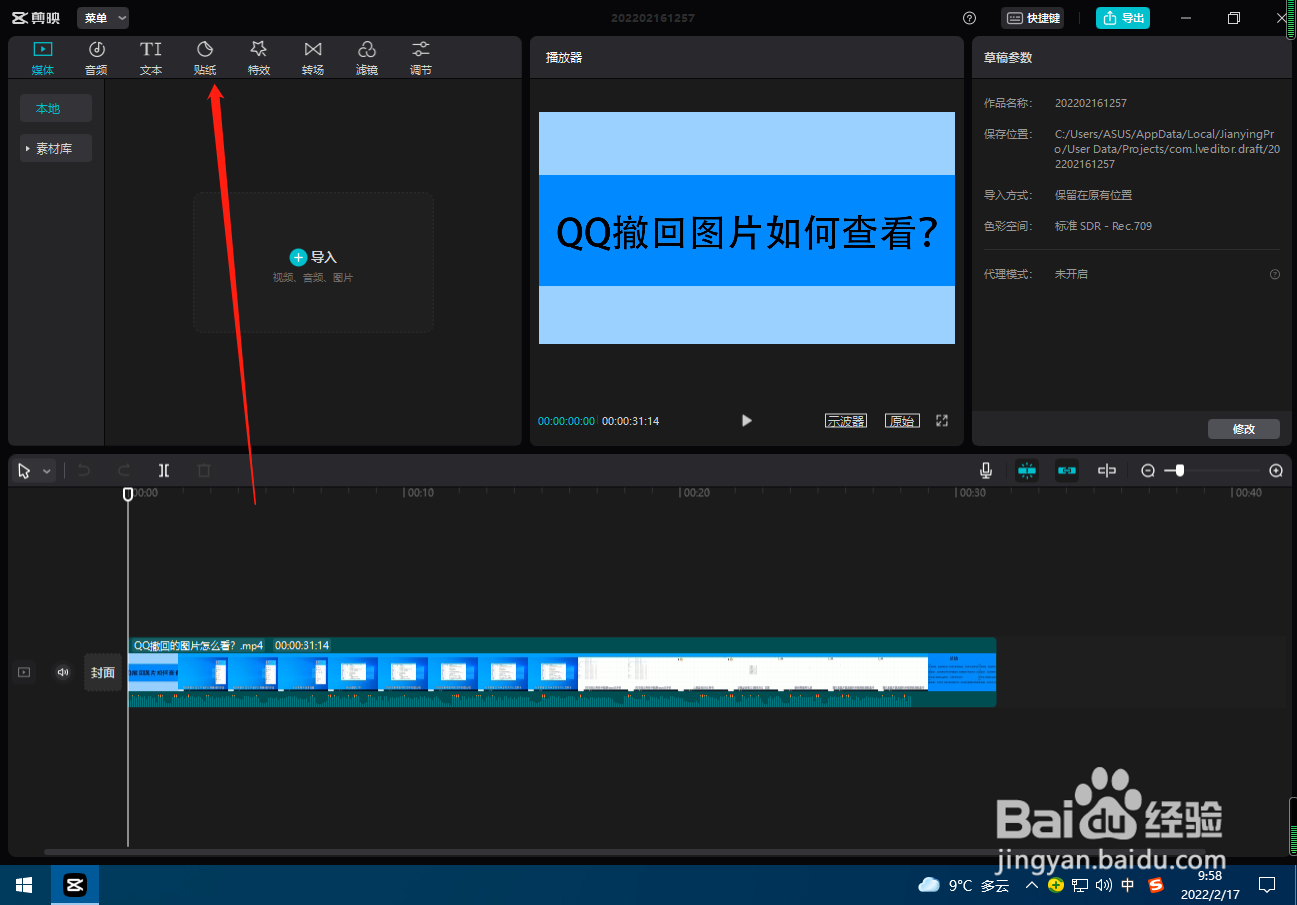The height and width of the screenshot is (905, 1297).
Task: Open the 快捷键 shortcuts button
Action: tap(1033, 18)
